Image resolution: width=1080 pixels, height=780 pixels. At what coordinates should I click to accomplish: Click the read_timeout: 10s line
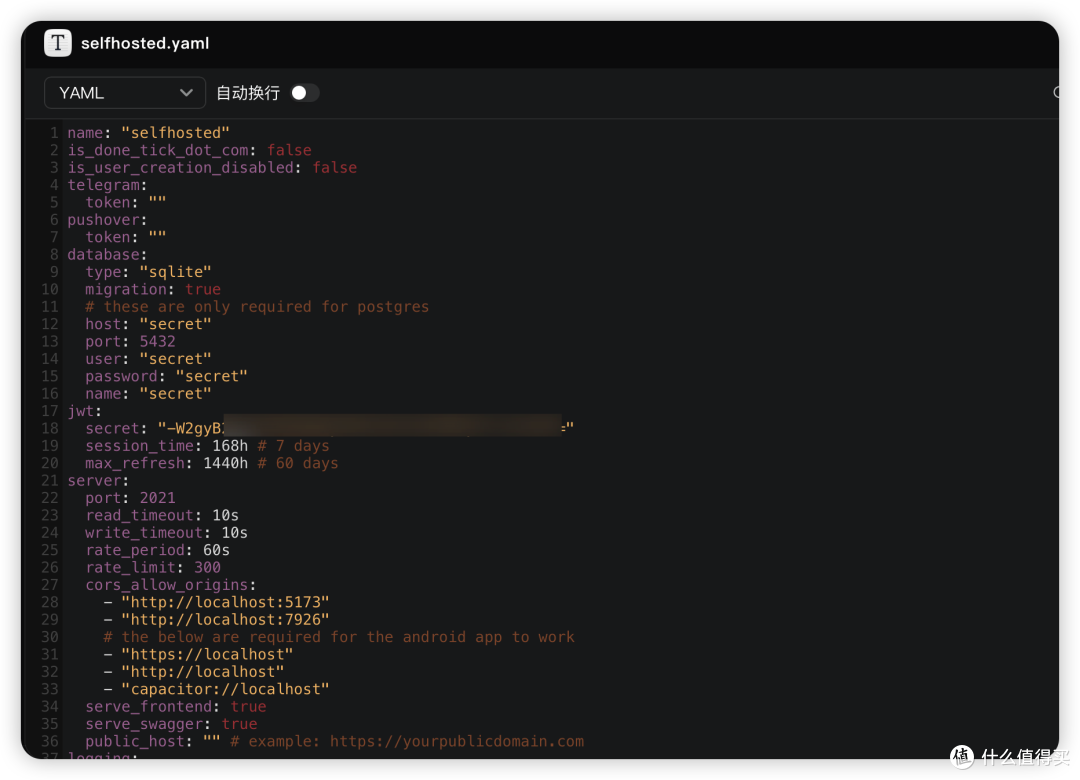coord(162,515)
